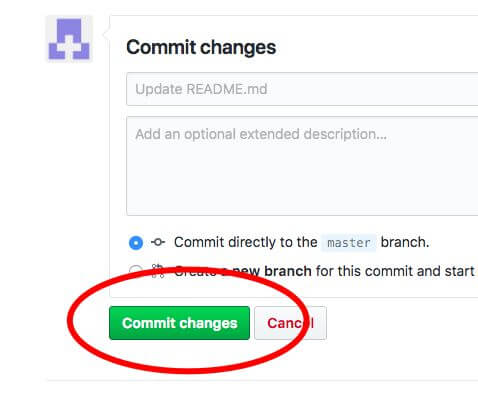Select the Create a new branch radio button
Image resolution: width=478 pixels, height=412 pixels.
pyautogui.click(x=136, y=271)
